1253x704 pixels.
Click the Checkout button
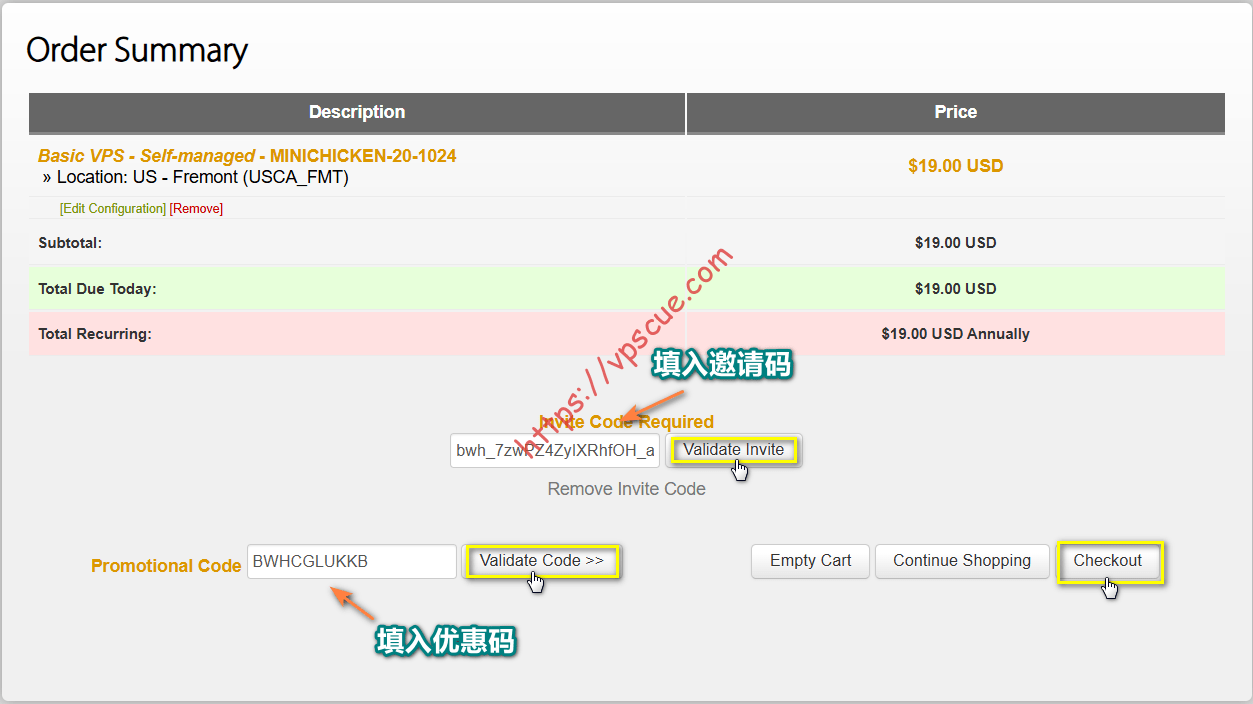(1107, 561)
